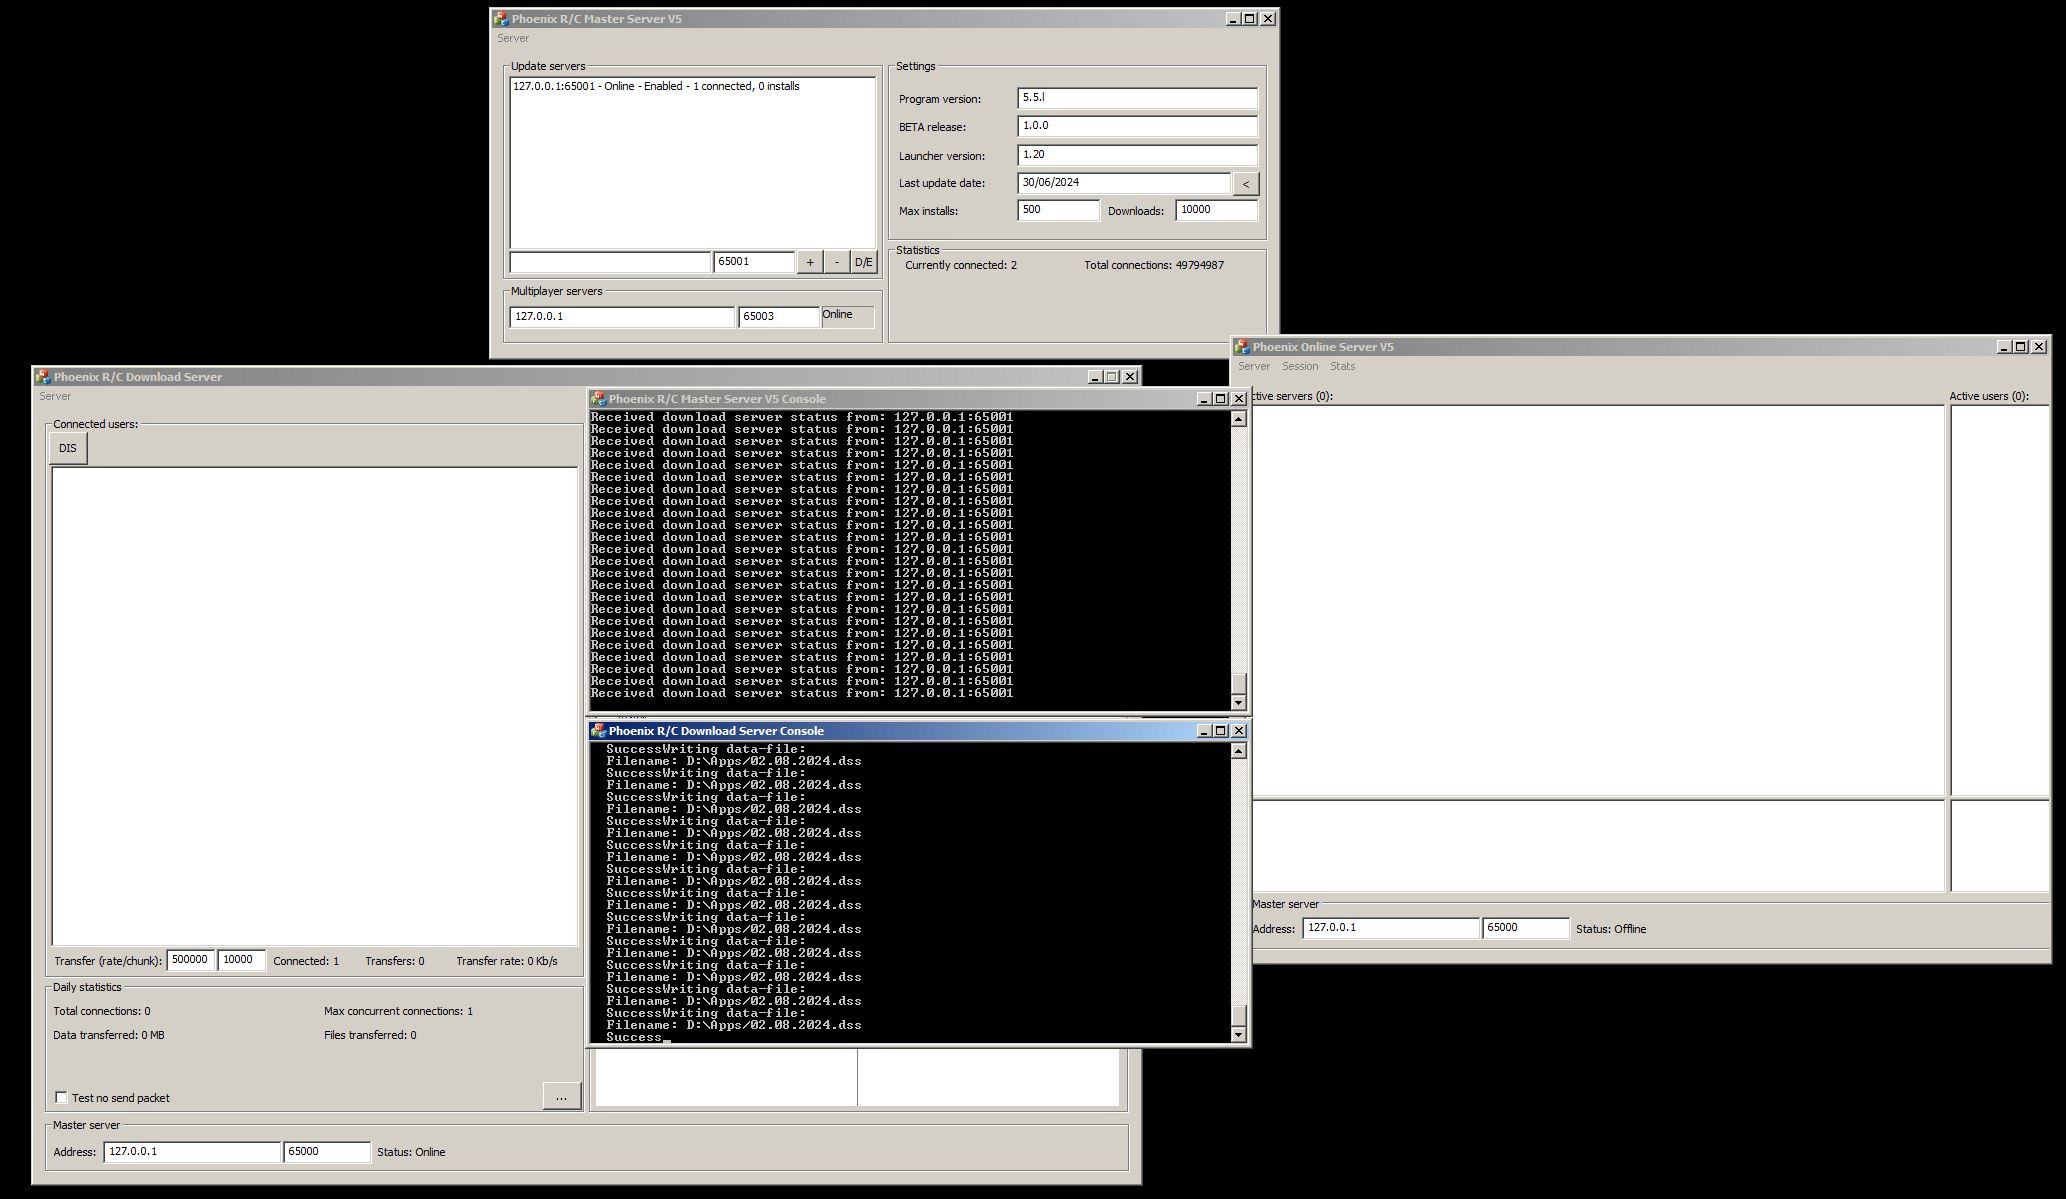Click the Multiplayer server Online status text
Viewport: 2066px width, 1199px height.
point(838,314)
